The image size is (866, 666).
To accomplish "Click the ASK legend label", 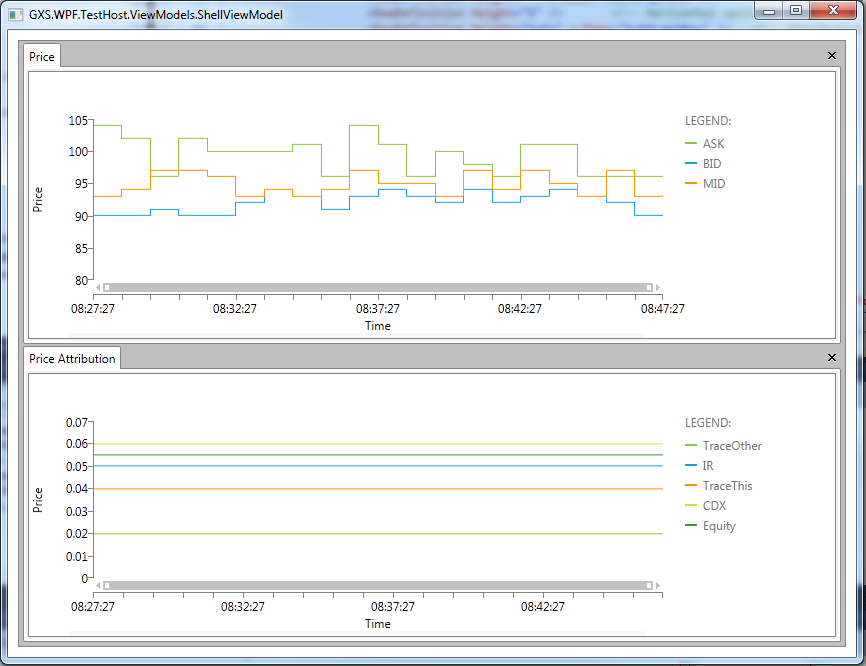I will 713,144.
